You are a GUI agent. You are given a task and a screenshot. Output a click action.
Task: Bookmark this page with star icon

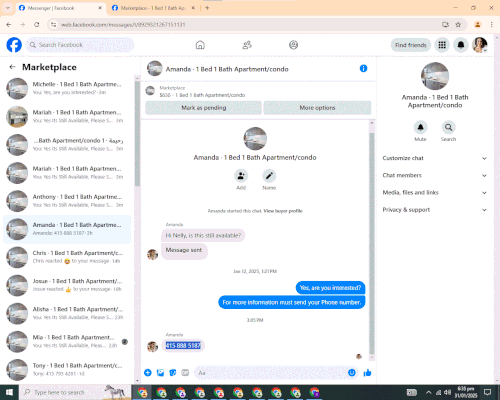click(458, 25)
